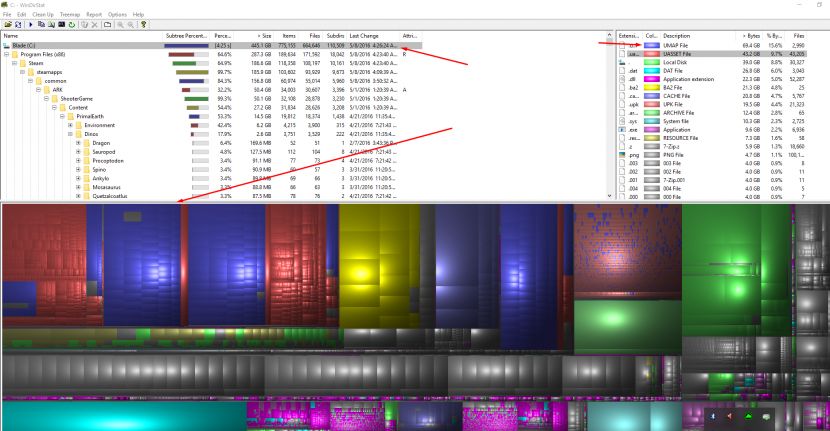This screenshot has height=431, width=830.
Task: Open the Help menu
Action: coord(138,14)
